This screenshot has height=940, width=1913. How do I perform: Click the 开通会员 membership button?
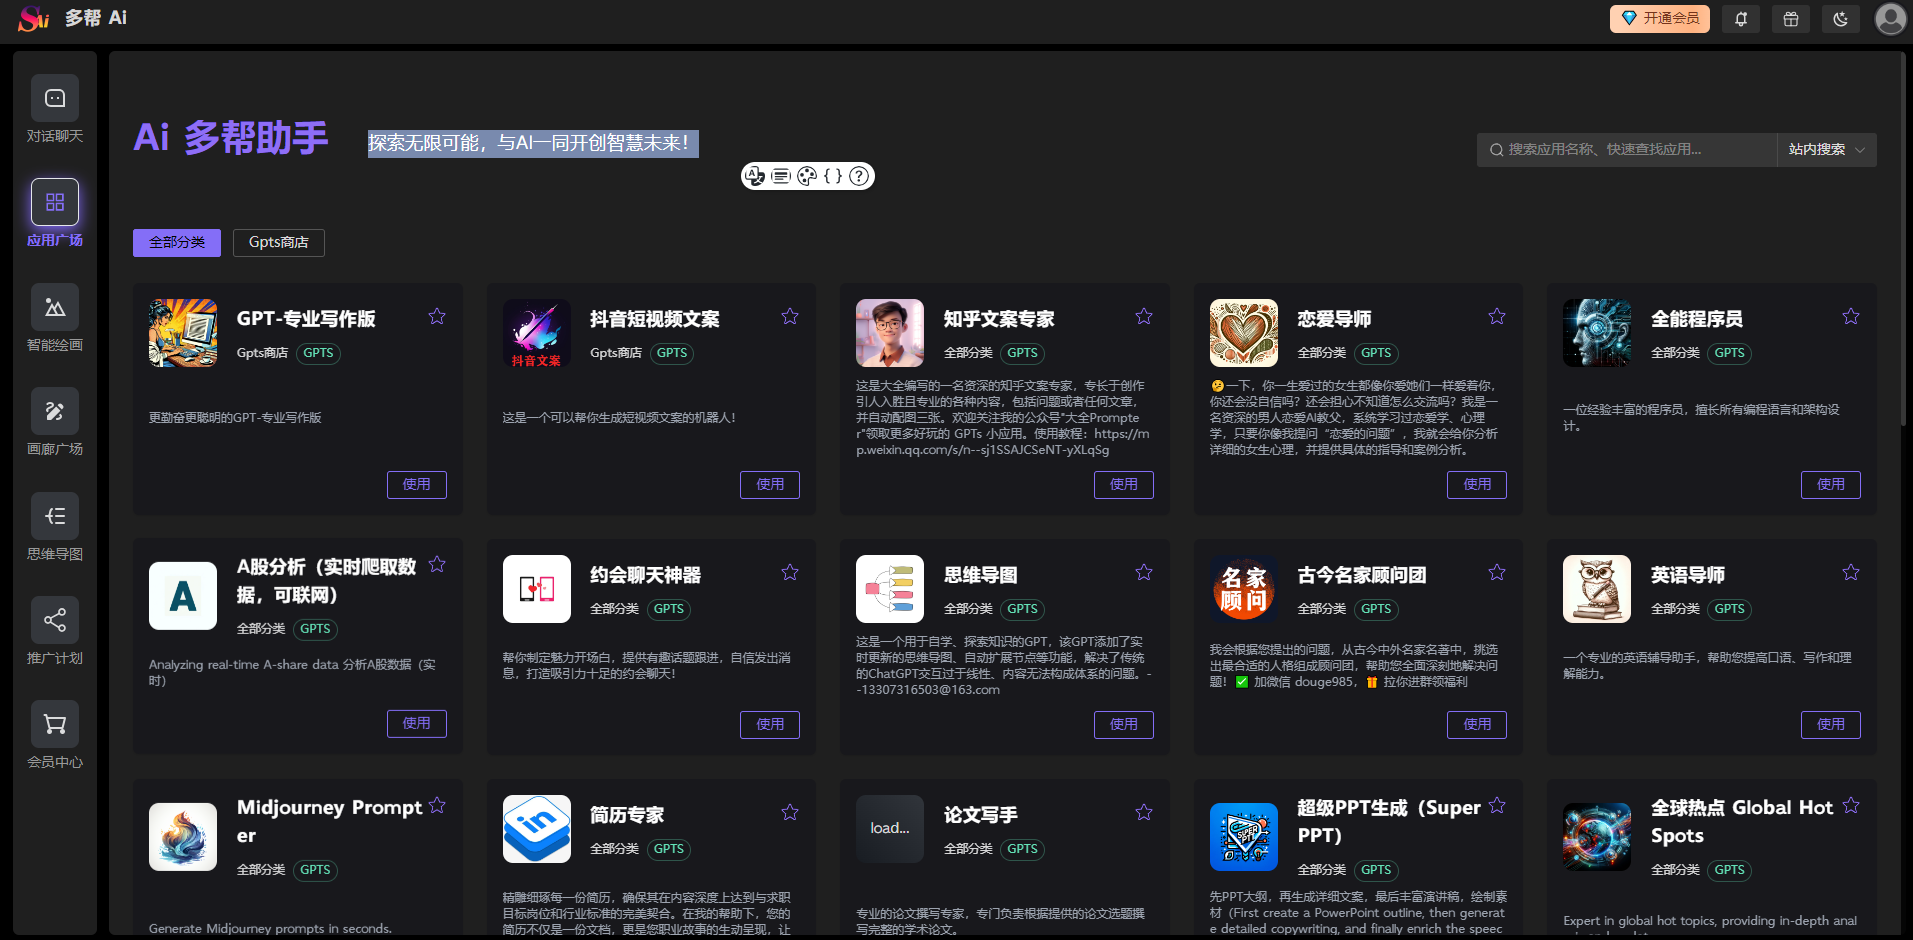click(1659, 18)
